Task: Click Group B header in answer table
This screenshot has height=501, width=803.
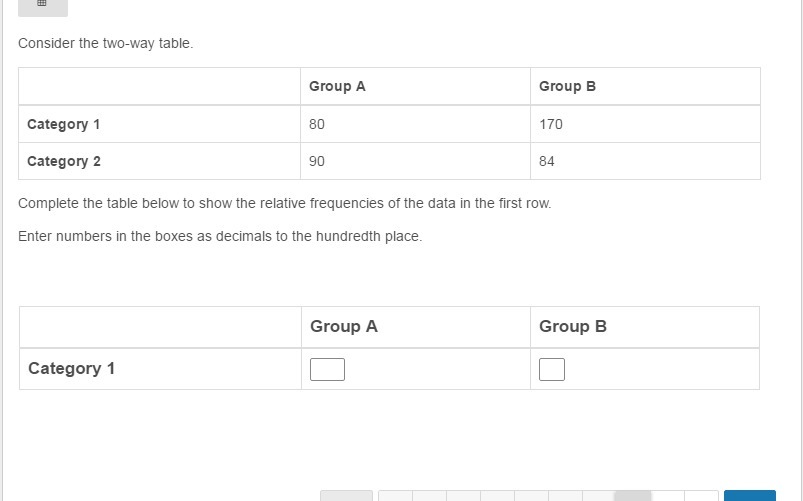Action: (573, 327)
